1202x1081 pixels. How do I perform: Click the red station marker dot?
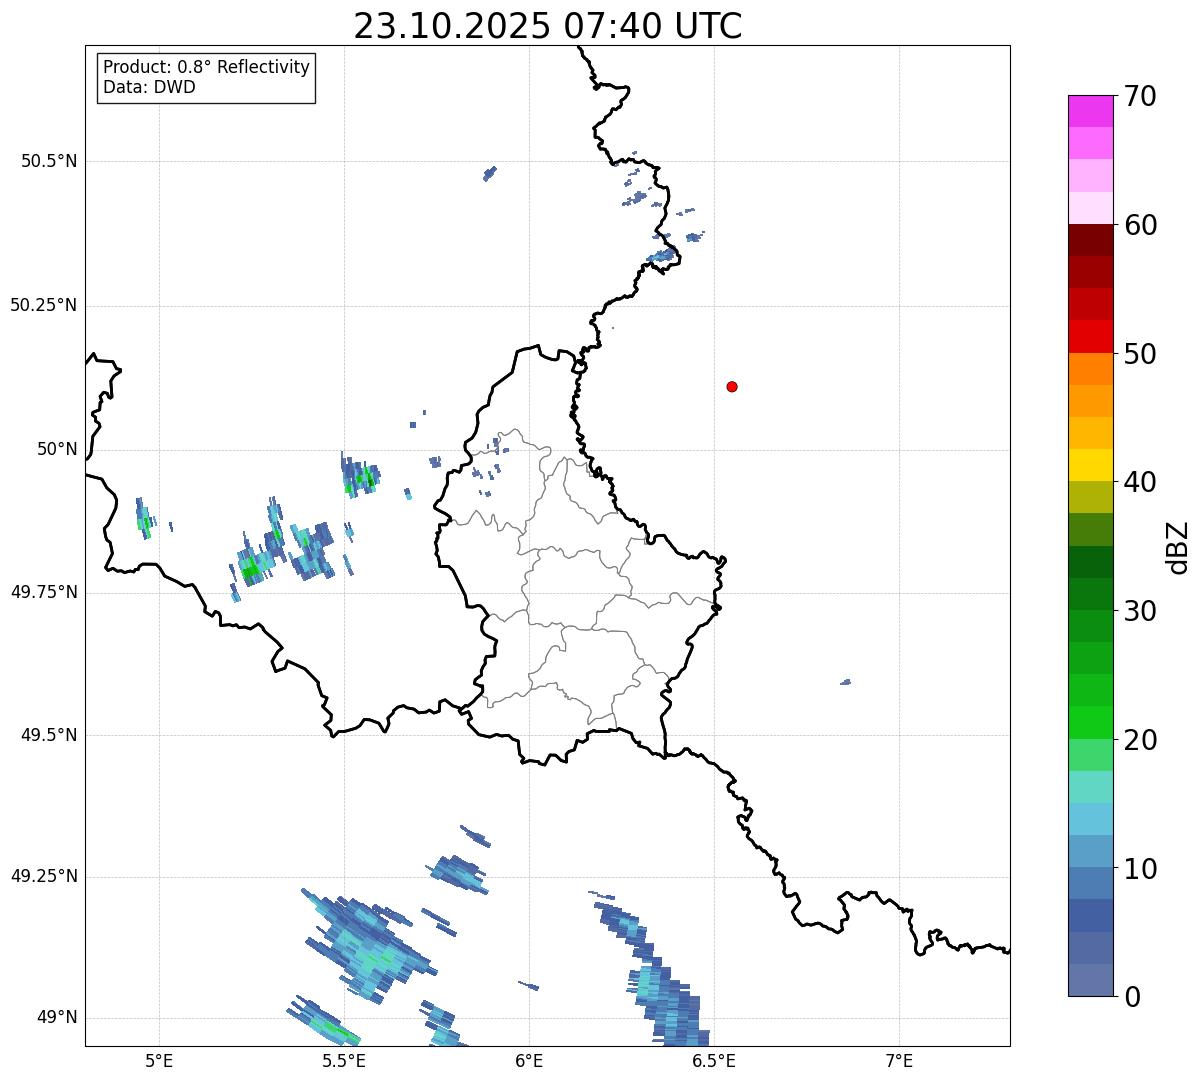(732, 386)
